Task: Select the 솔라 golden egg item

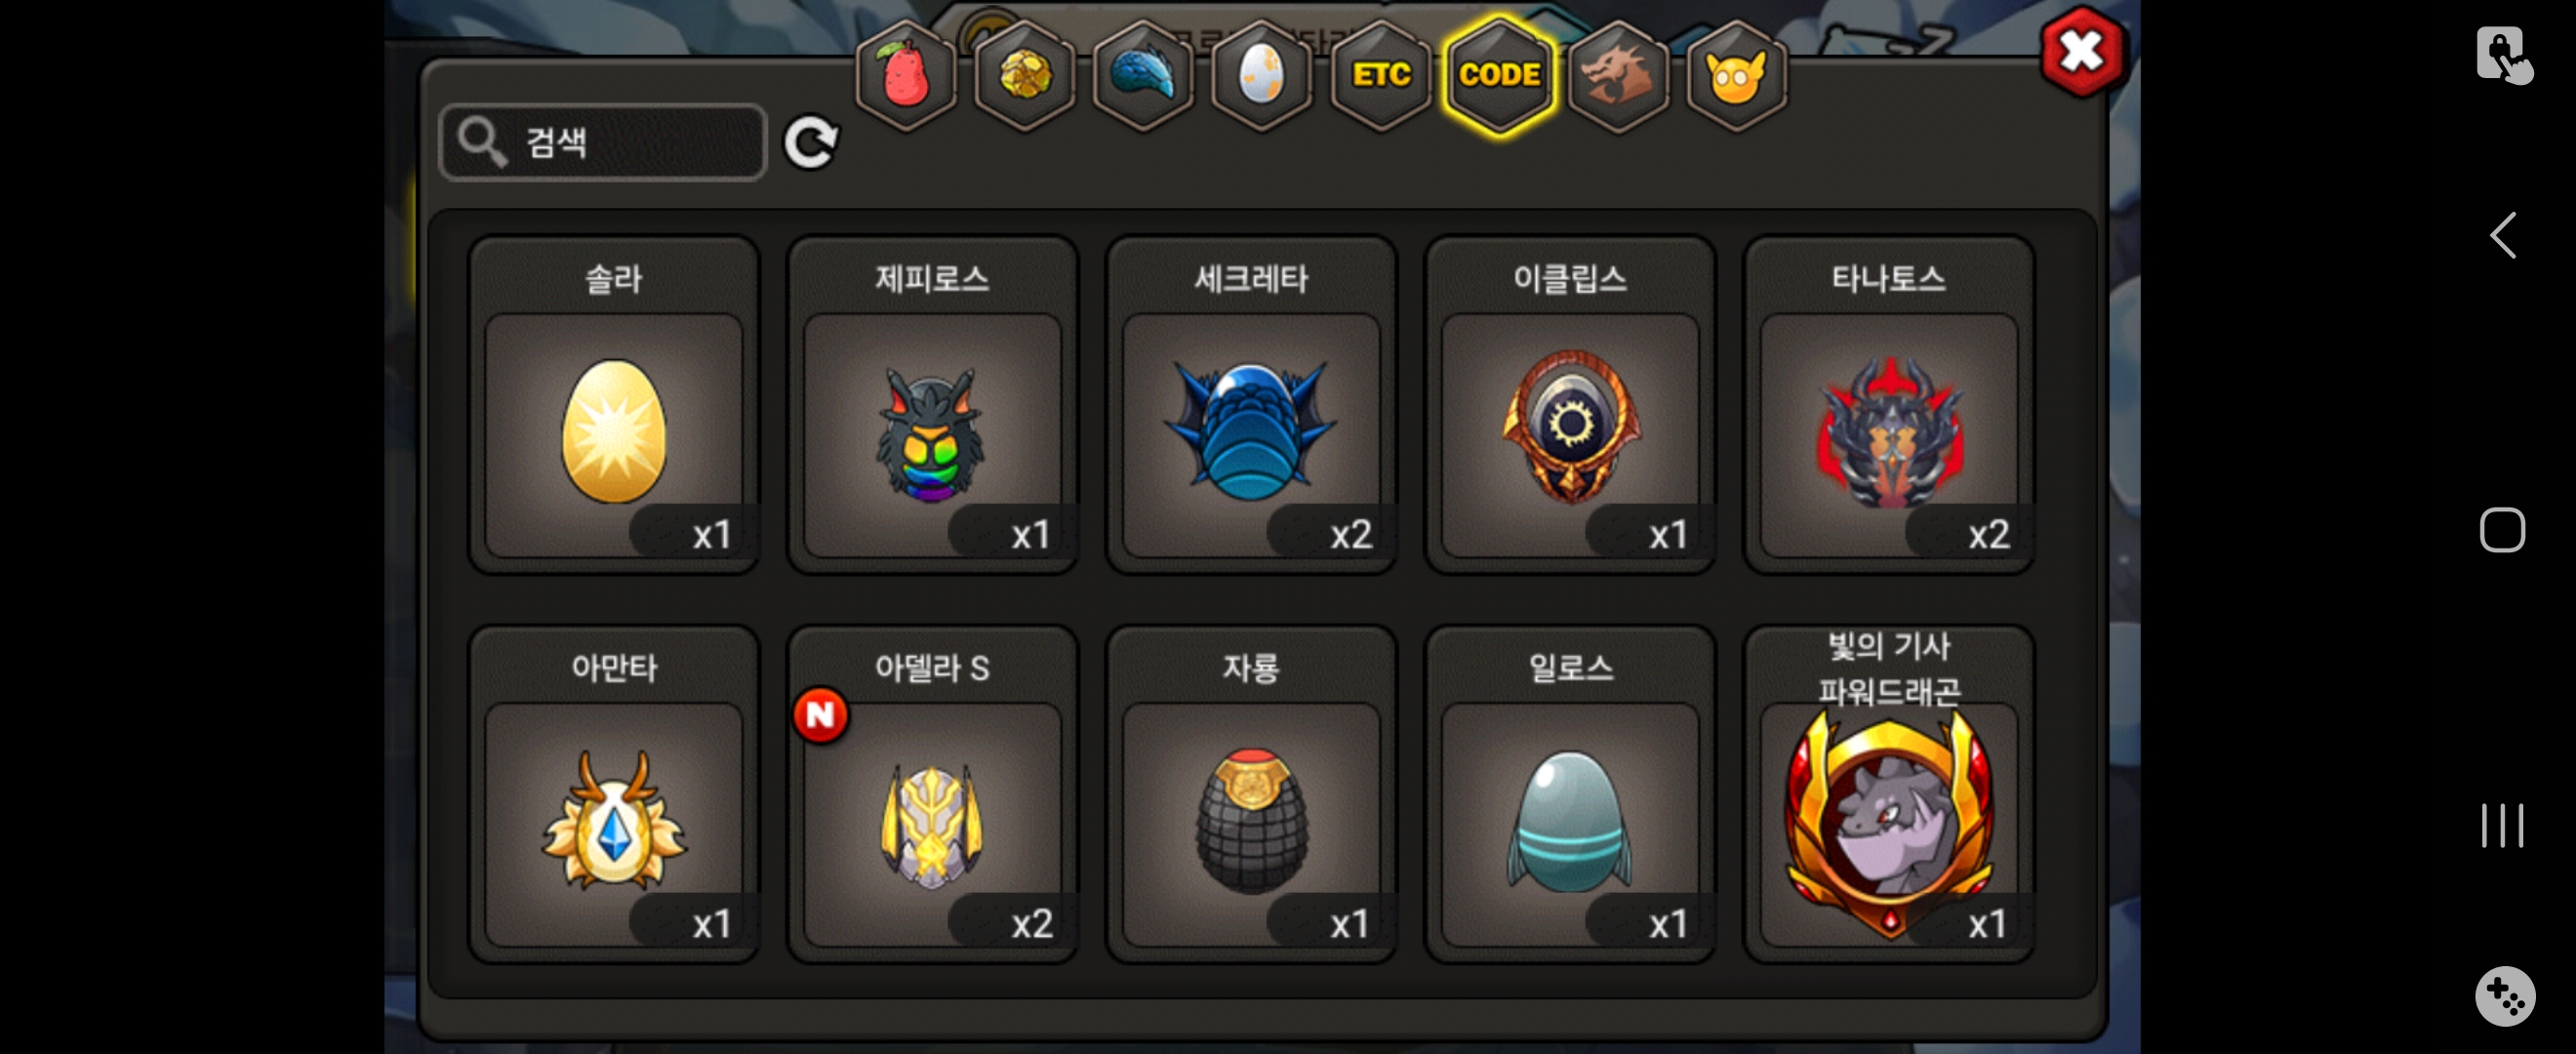Action: (x=614, y=405)
